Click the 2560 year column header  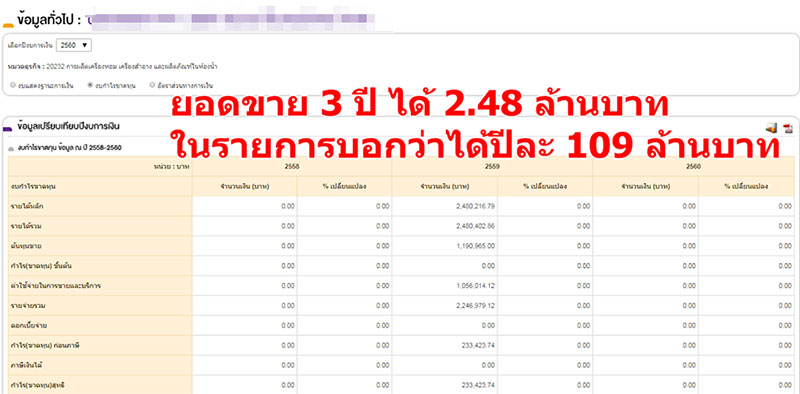693,166
